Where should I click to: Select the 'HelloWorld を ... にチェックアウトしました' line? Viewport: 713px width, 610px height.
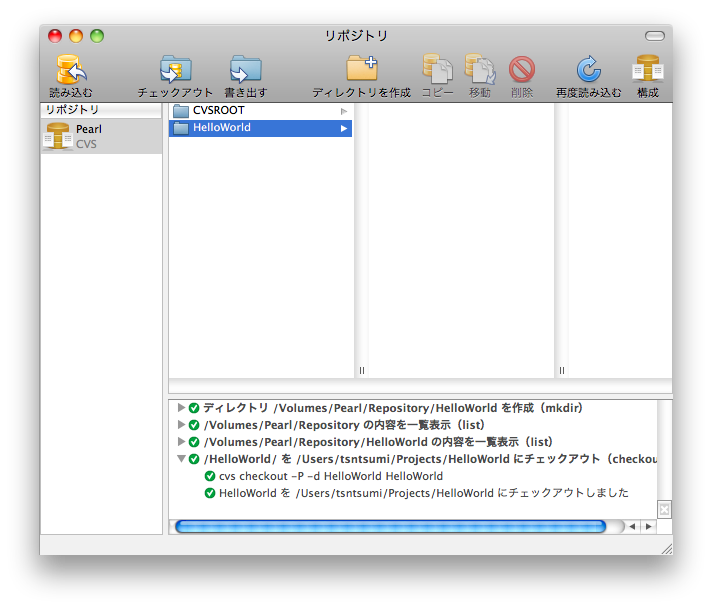[x=424, y=493]
